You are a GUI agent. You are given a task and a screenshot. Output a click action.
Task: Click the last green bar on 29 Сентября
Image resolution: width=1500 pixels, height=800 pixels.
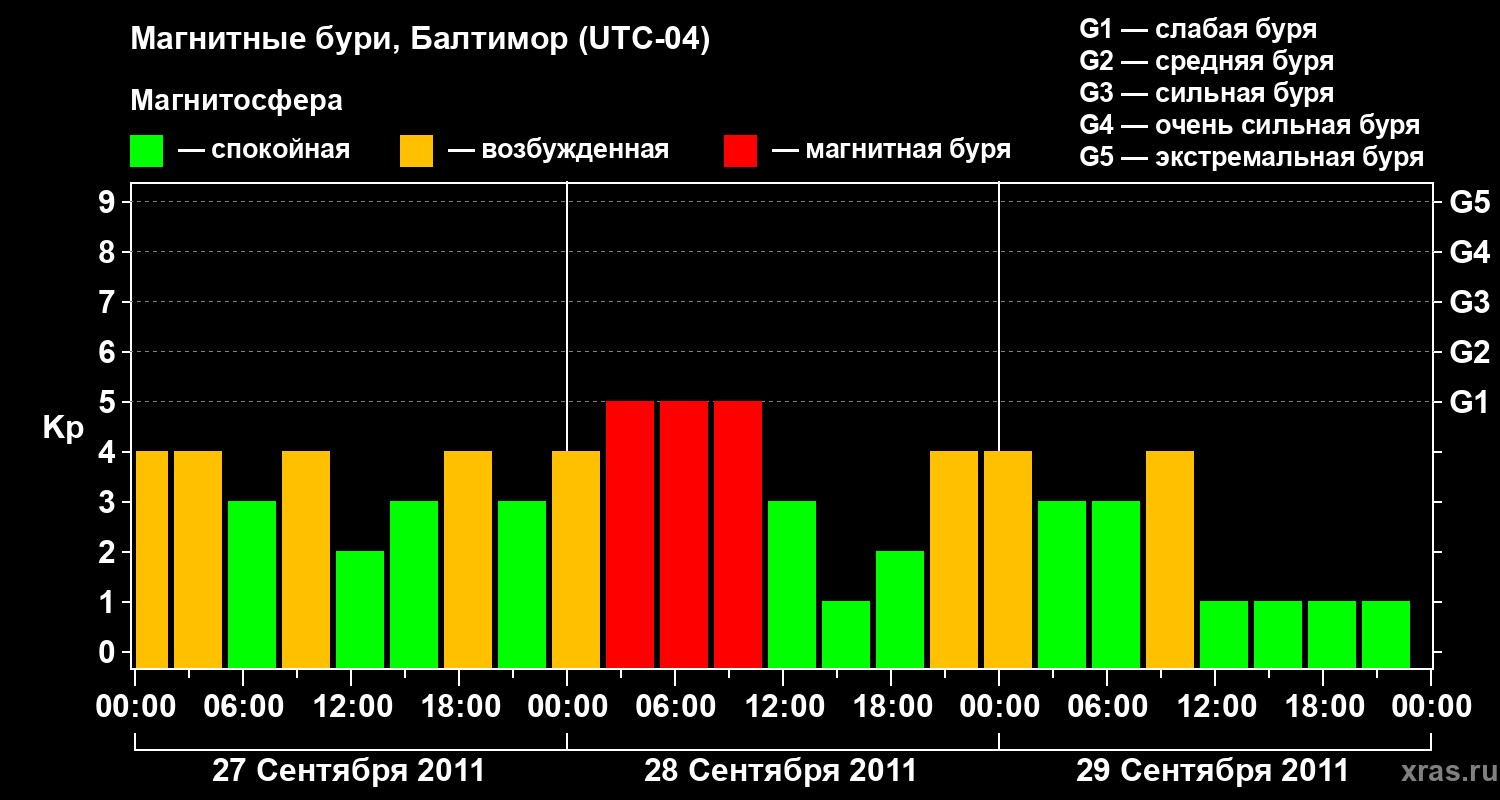pos(1386,634)
